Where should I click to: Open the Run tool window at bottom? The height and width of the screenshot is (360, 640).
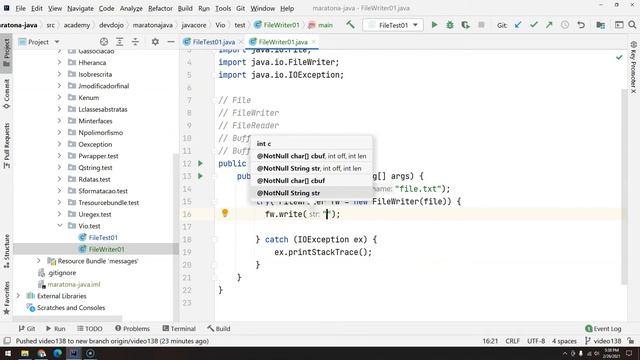pos(56,329)
